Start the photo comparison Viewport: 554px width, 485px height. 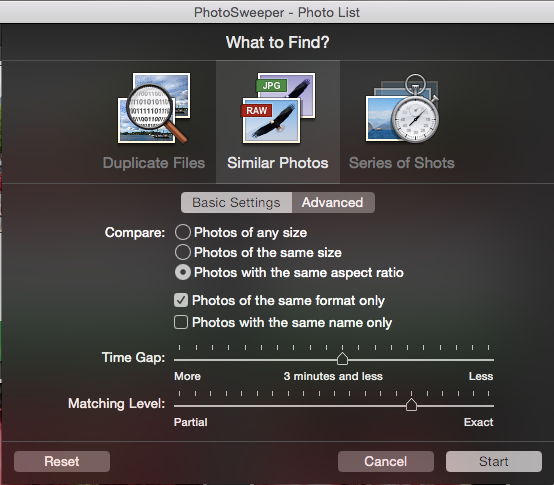click(x=494, y=461)
